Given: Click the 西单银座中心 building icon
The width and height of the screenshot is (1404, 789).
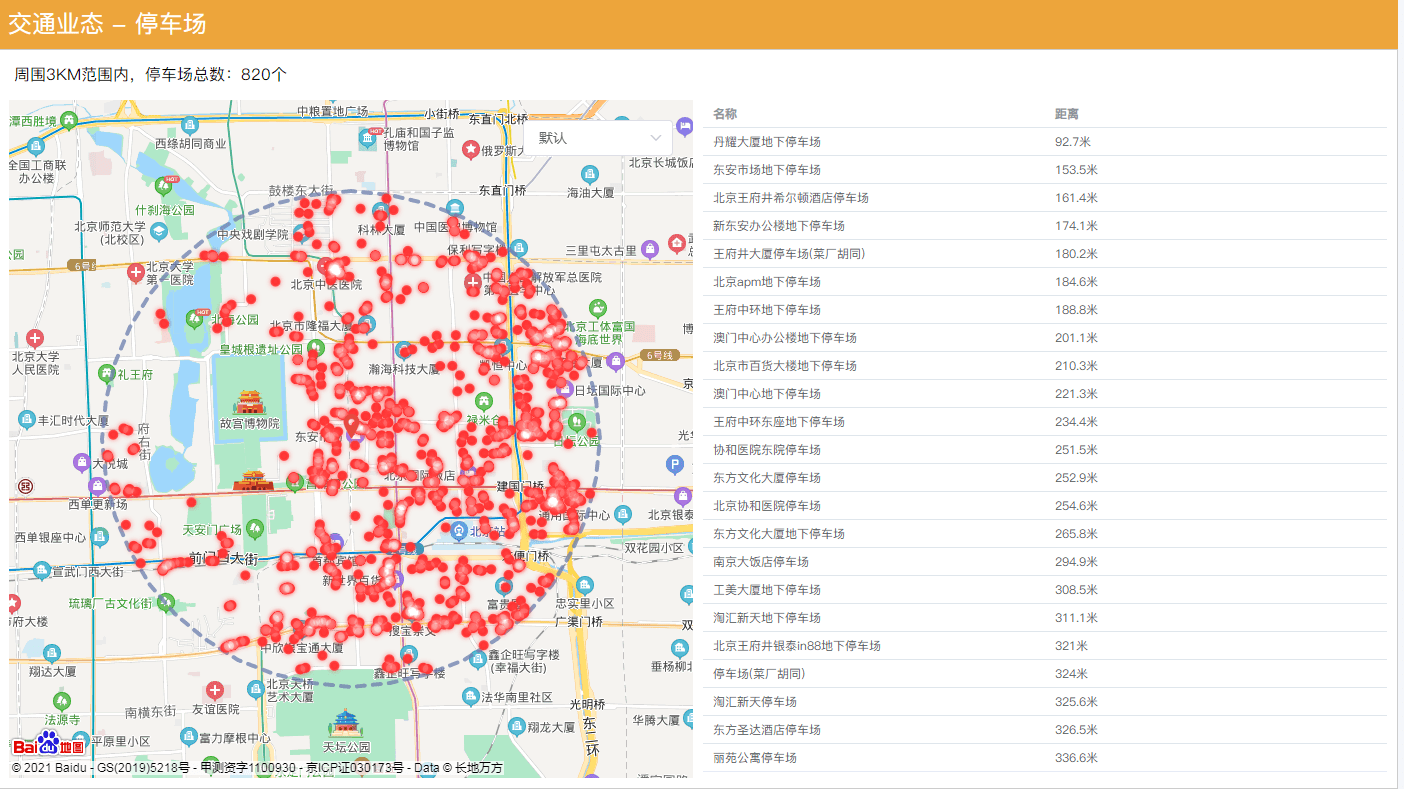Looking at the screenshot, I should [99, 537].
